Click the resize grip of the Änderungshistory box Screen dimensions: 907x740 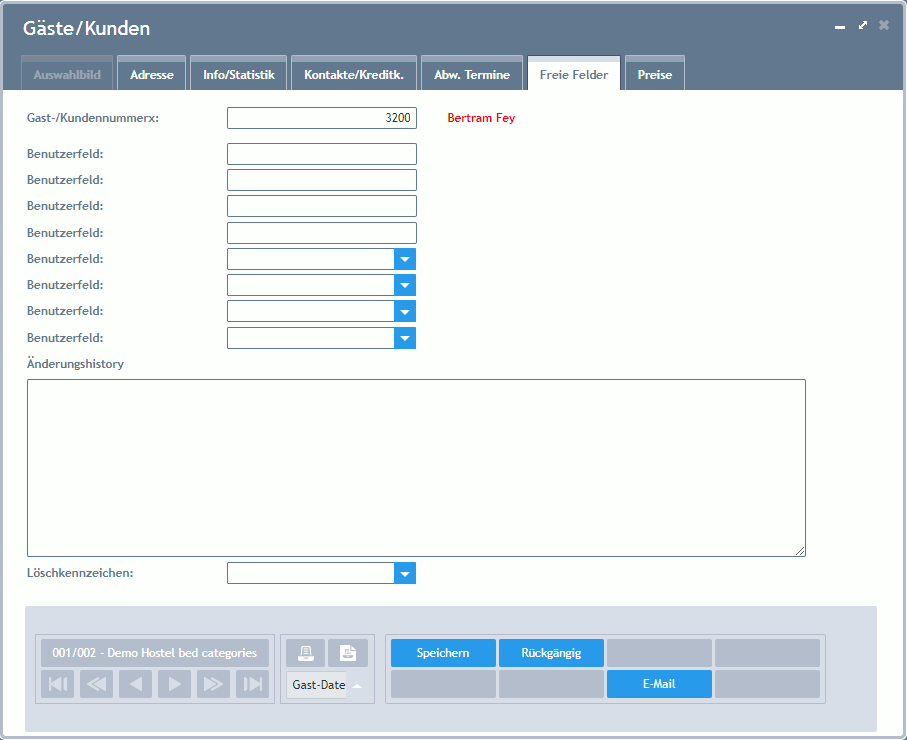coord(800,551)
